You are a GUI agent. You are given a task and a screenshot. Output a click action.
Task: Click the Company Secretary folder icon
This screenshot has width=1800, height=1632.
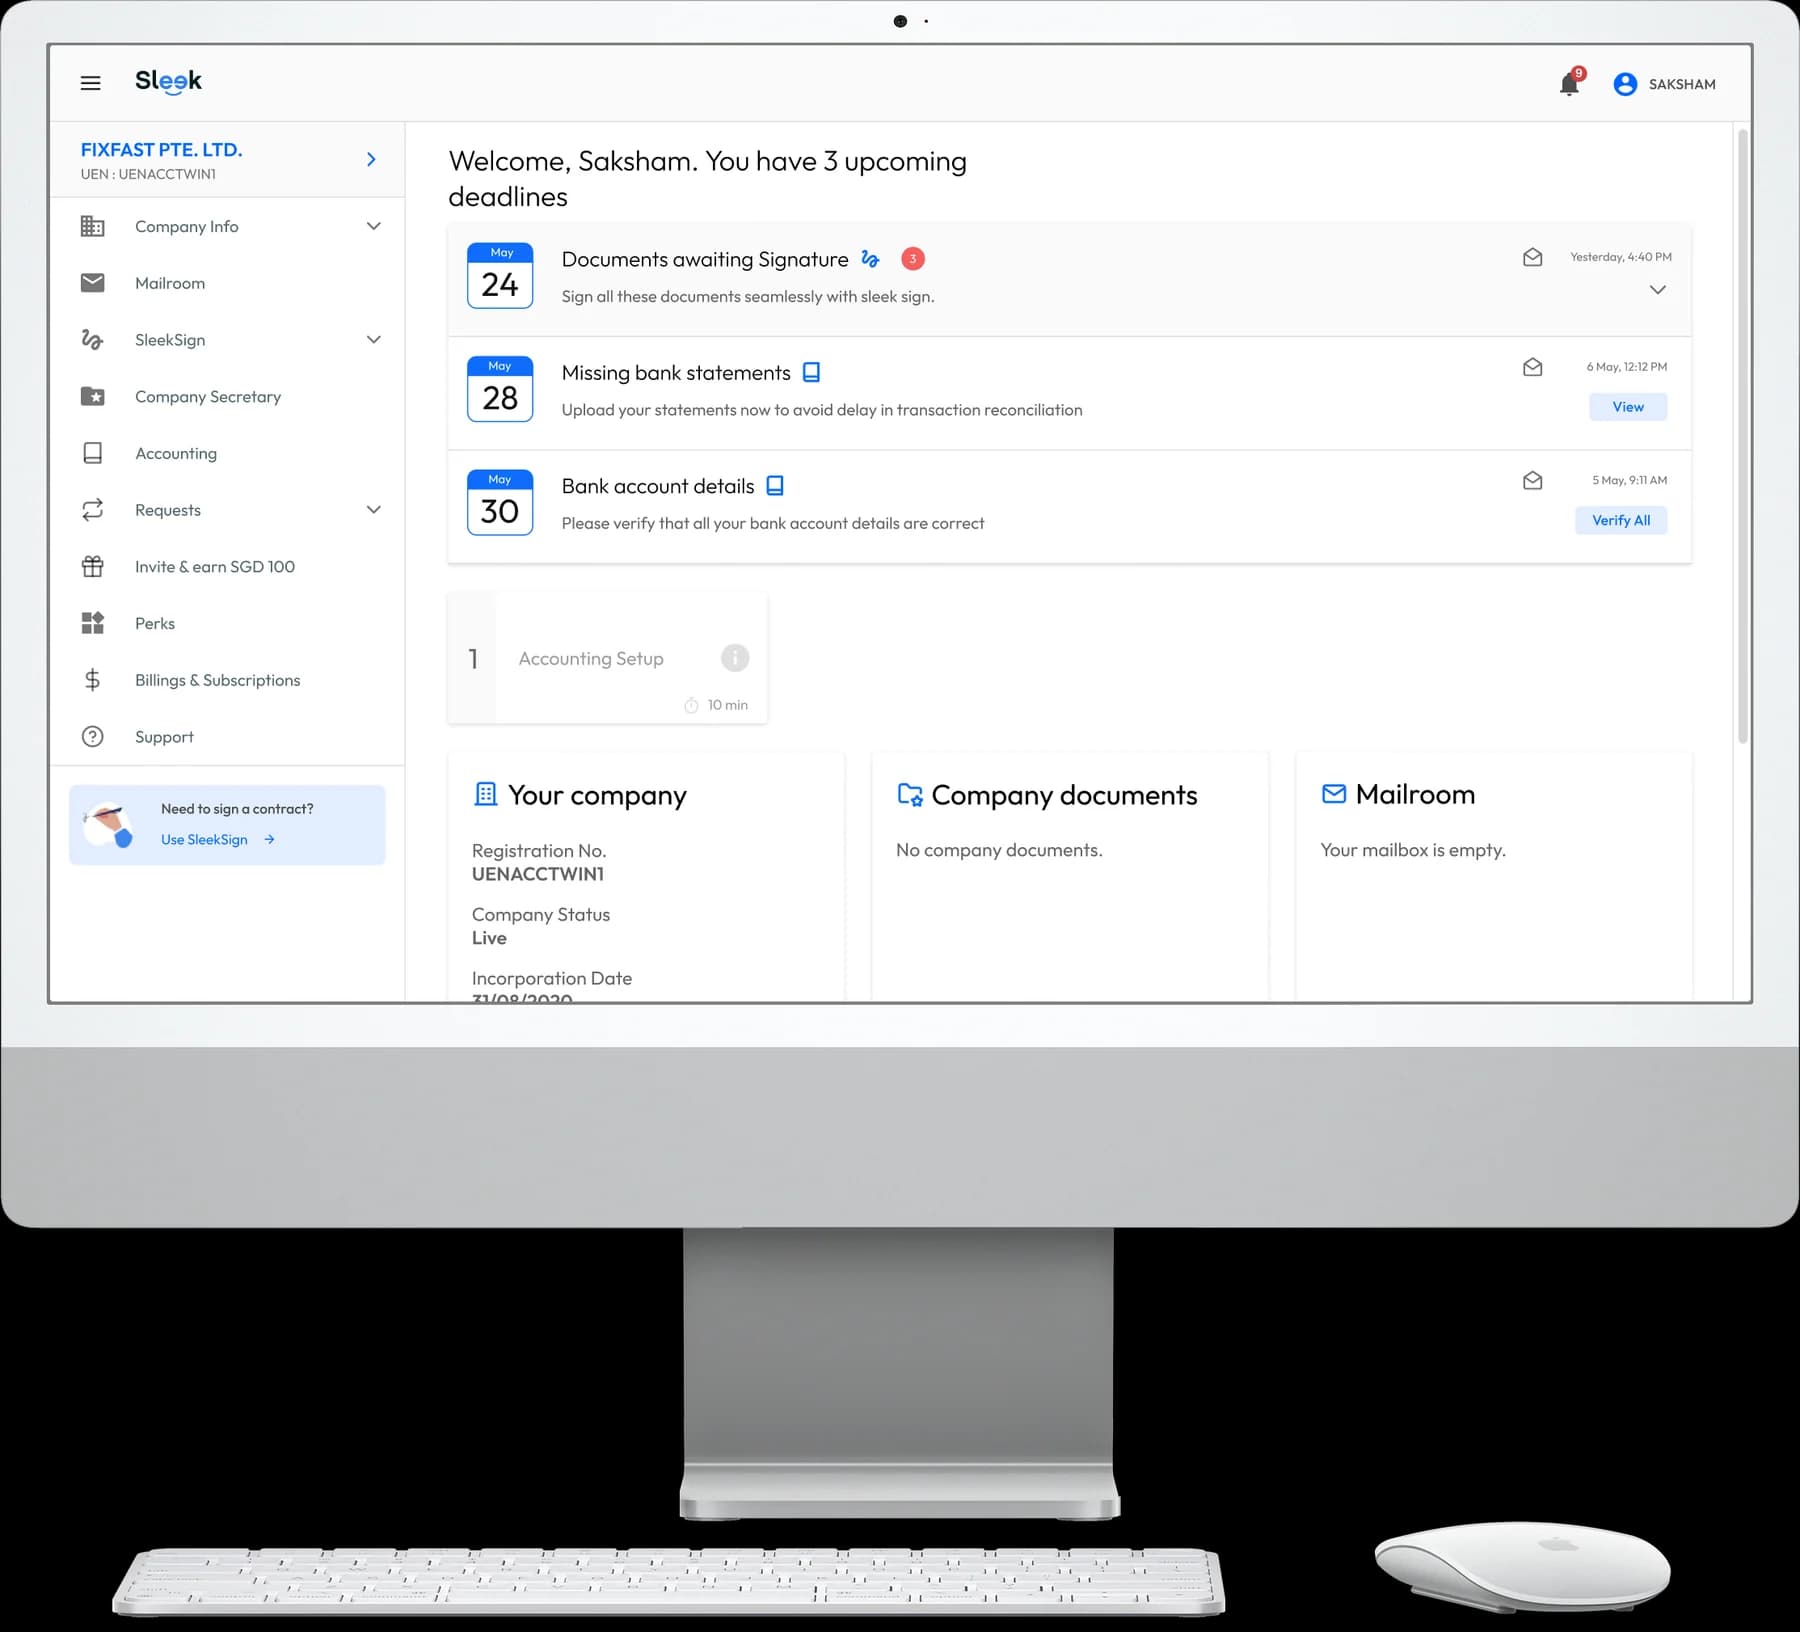pyautogui.click(x=92, y=397)
